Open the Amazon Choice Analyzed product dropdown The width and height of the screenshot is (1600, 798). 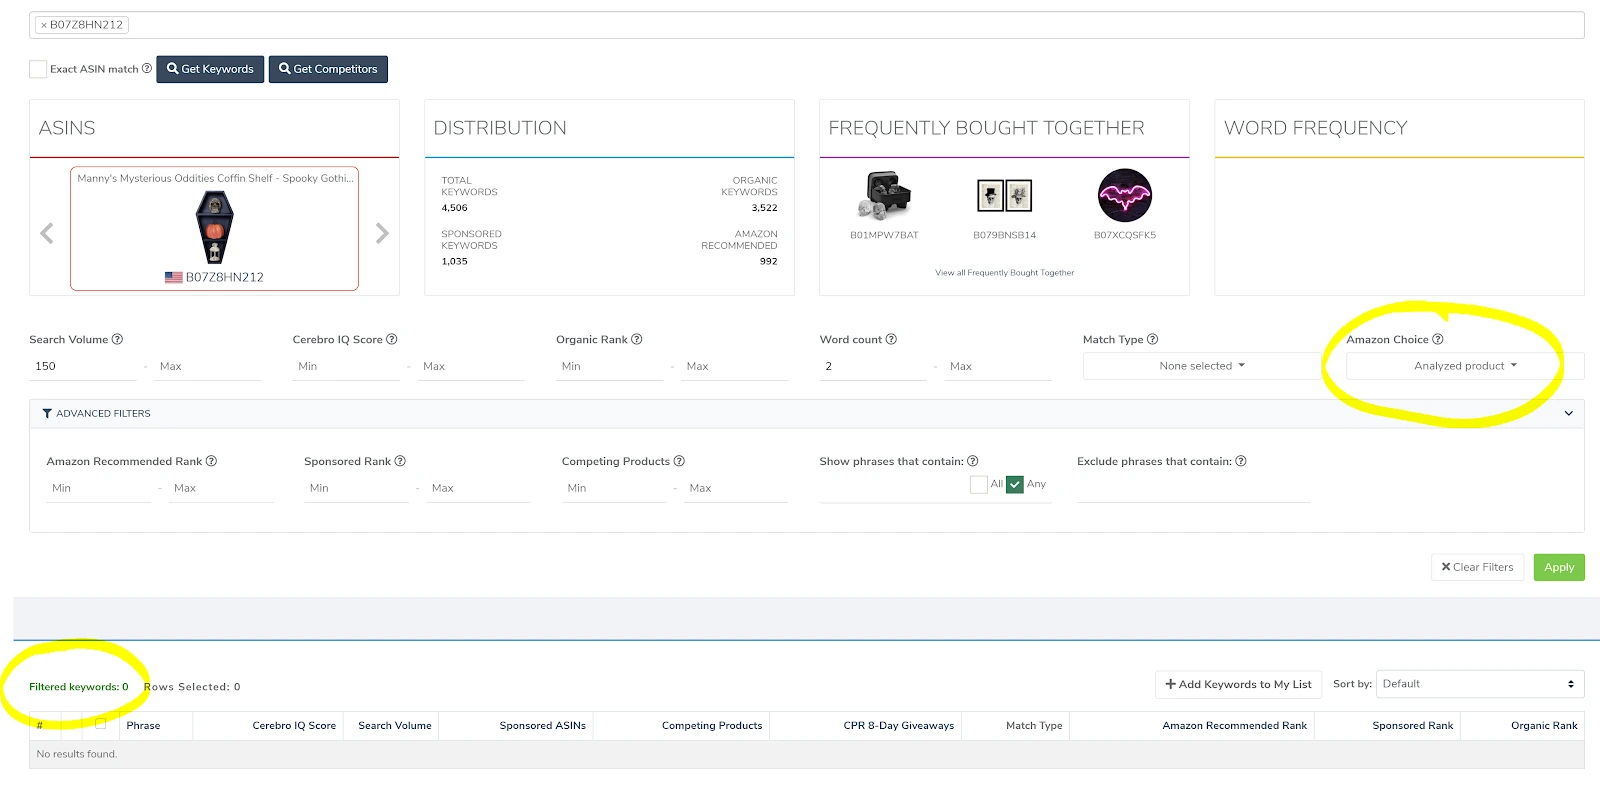1464,366
